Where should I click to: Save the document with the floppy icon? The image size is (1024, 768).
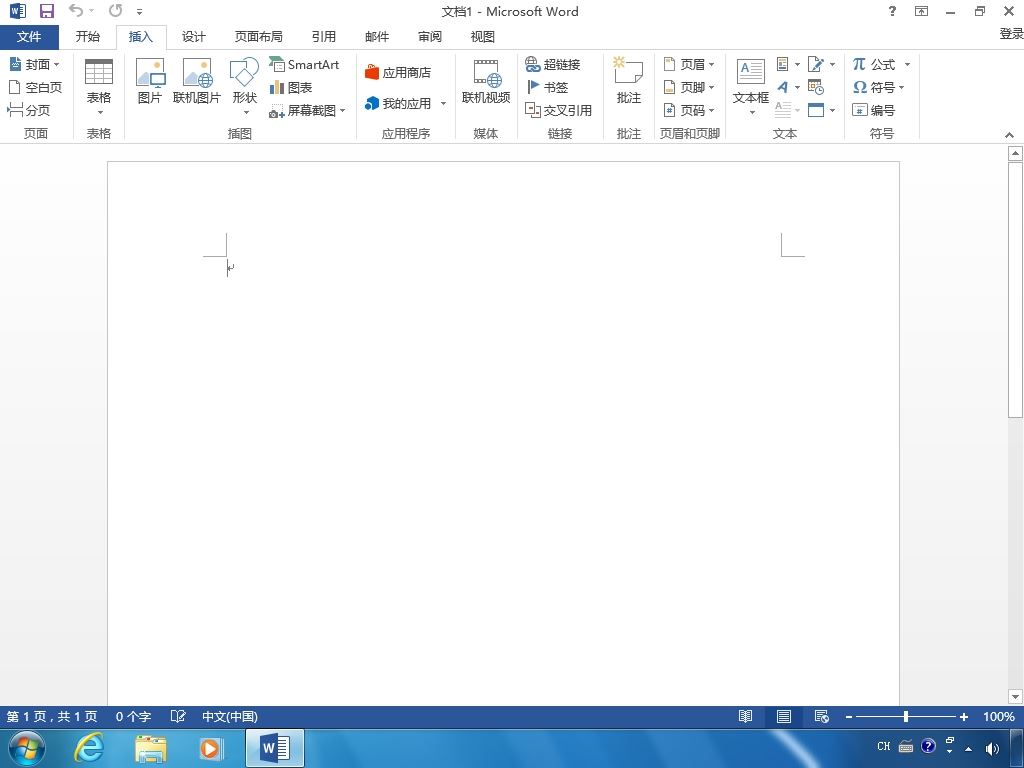(x=46, y=11)
